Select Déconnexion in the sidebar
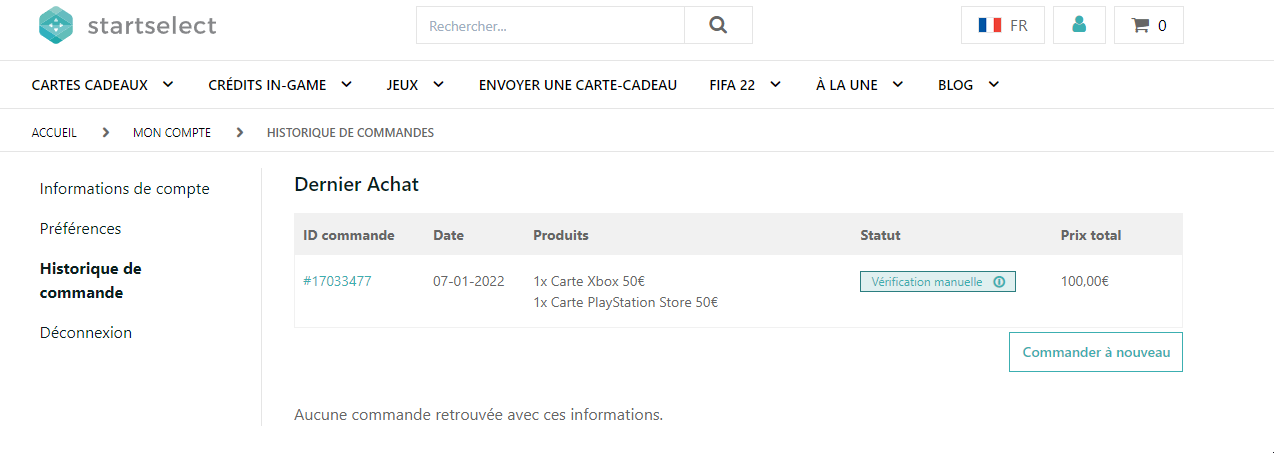 [86, 333]
